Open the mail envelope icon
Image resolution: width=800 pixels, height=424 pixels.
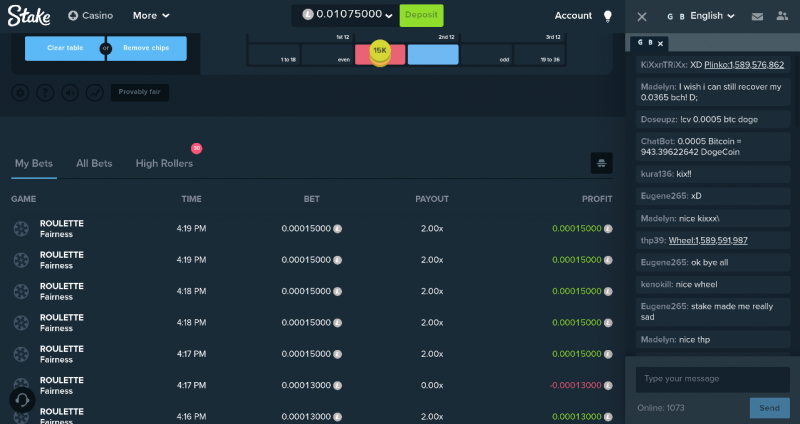757,17
